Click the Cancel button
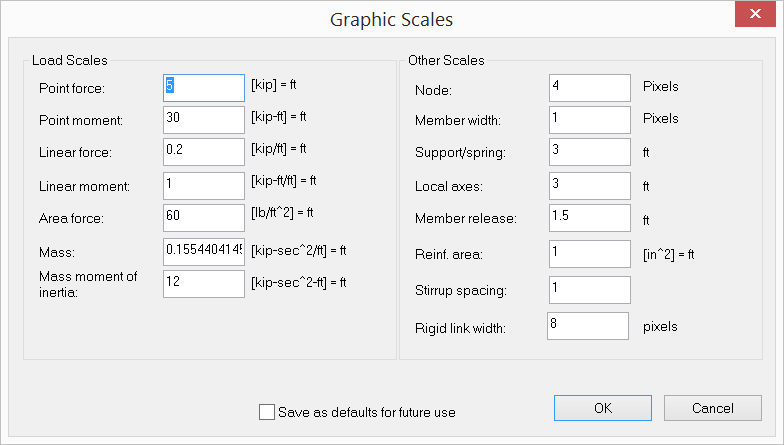Image resolution: width=784 pixels, height=445 pixels. click(x=712, y=408)
